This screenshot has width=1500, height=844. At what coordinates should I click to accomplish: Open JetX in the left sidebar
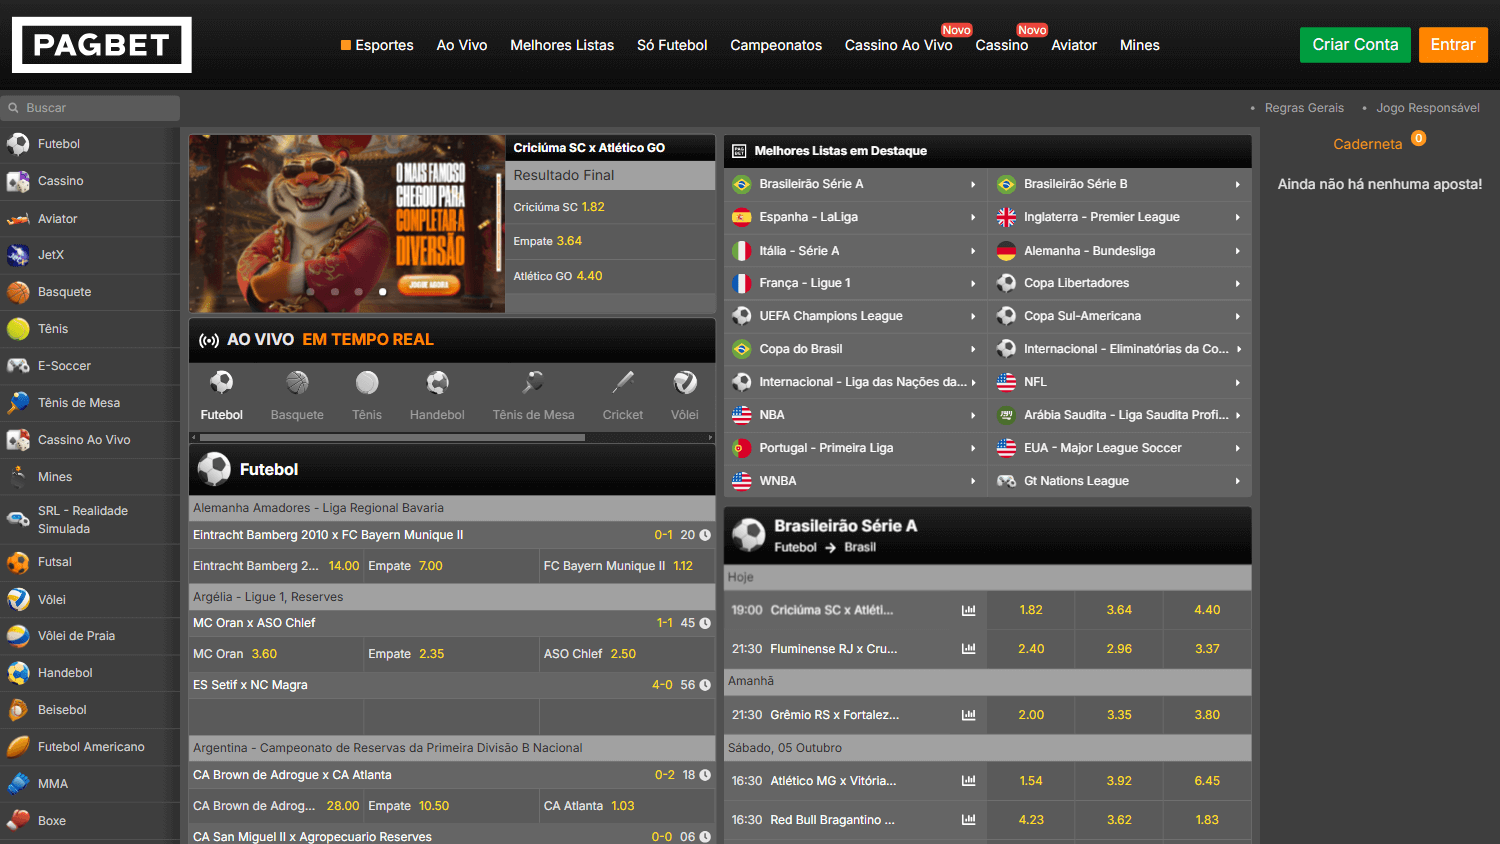pyautogui.click(x=90, y=255)
